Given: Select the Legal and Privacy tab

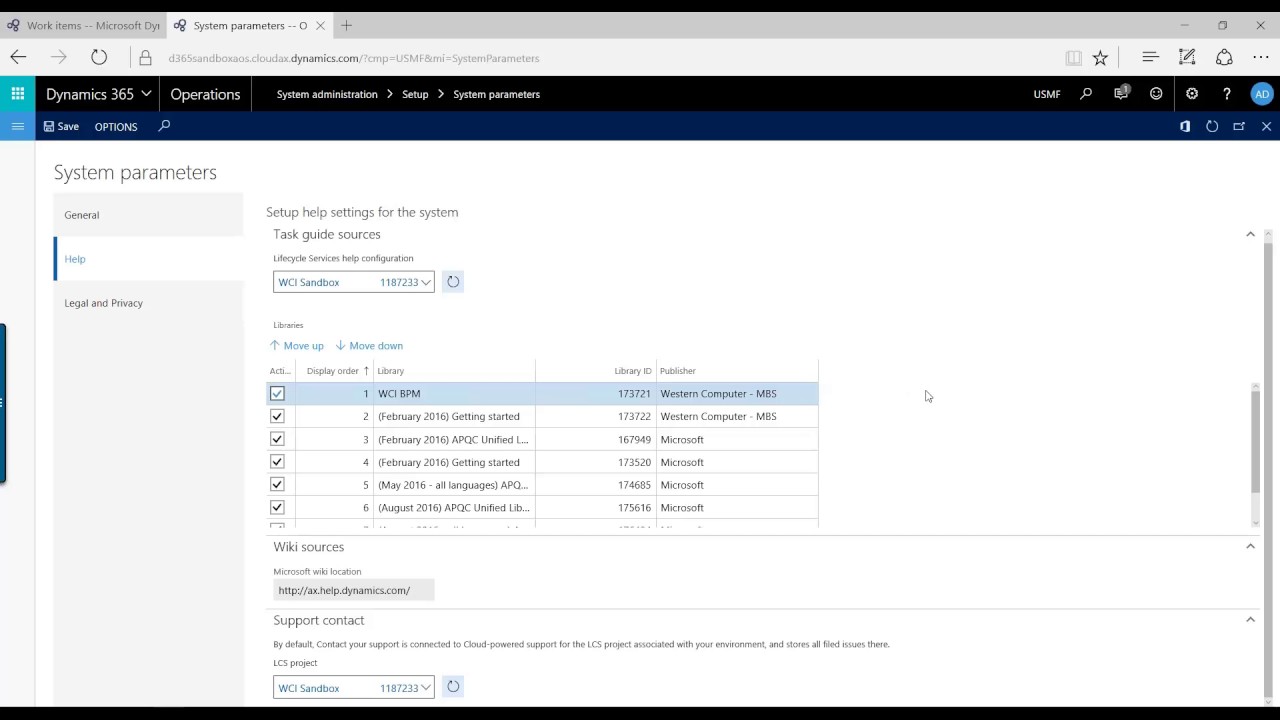Looking at the screenshot, I should pyautogui.click(x=148, y=303).
